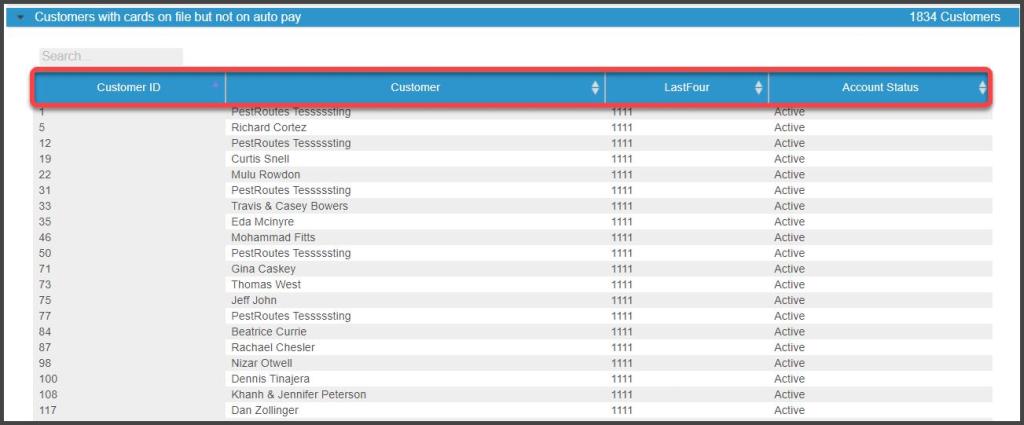Click into the Search input field
The width and height of the screenshot is (1024, 425).
pyautogui.click(x=110, y=57)
